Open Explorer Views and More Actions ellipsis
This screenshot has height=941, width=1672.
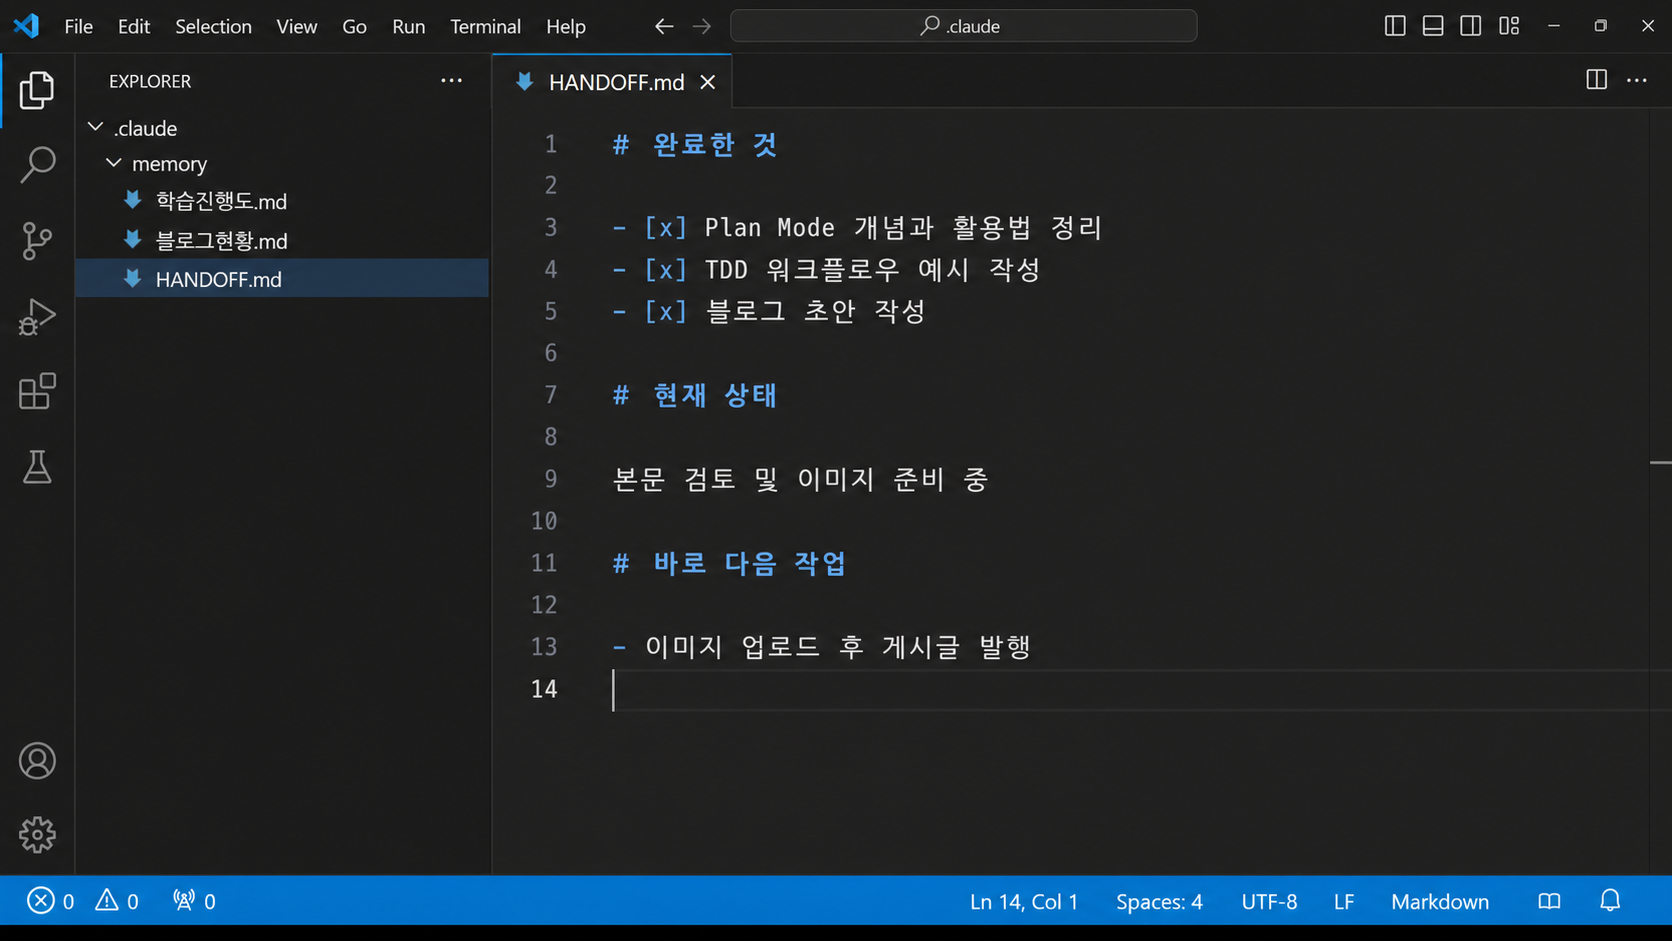[452, 81]
